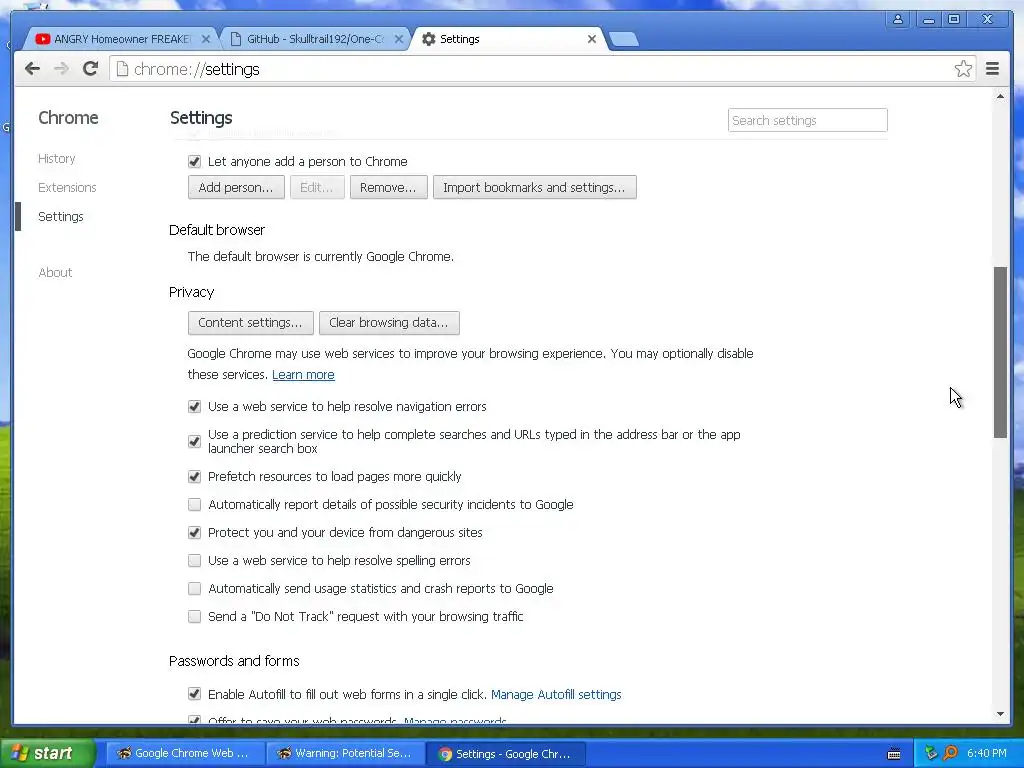Screen dimensions: 1024x768
Task: Enable automatic security incident reporting checkbox
Action: [x=194, y=504]
